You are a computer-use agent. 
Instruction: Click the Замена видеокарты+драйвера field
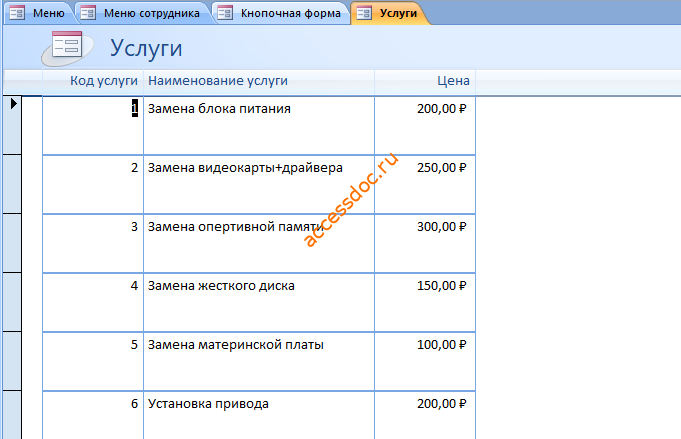(x=259, y=184)
